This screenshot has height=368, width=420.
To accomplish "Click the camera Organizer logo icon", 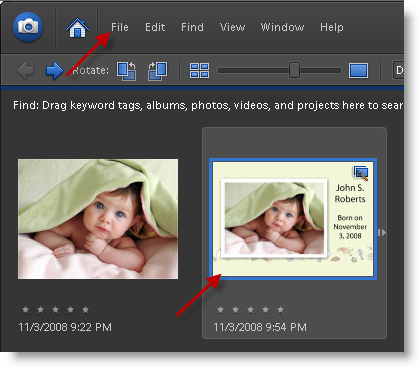I will [x=28, y=27].
